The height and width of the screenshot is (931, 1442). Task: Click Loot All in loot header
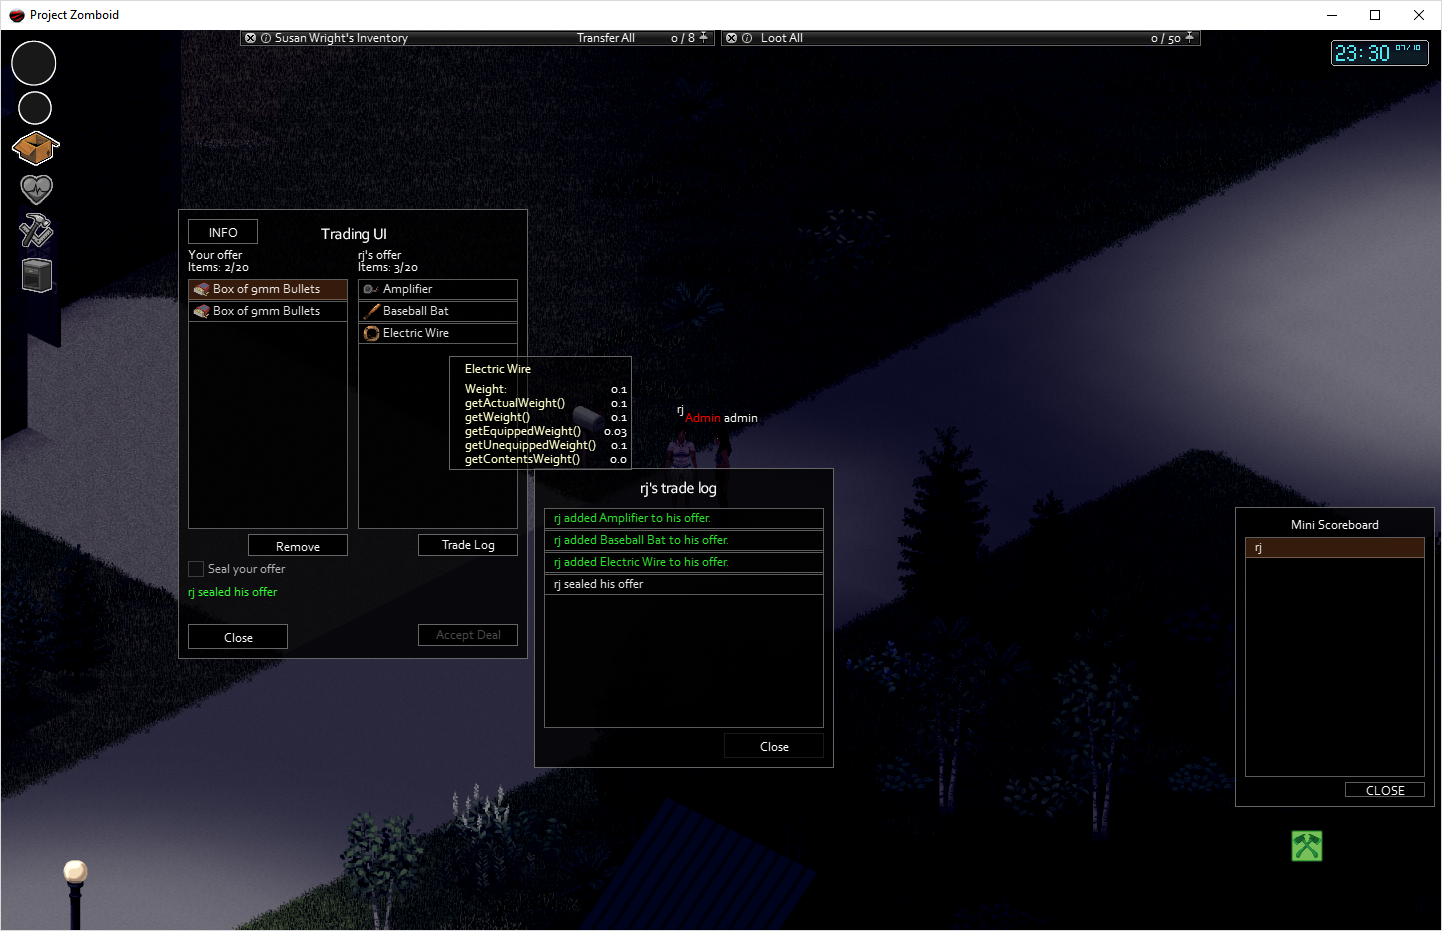782,38
